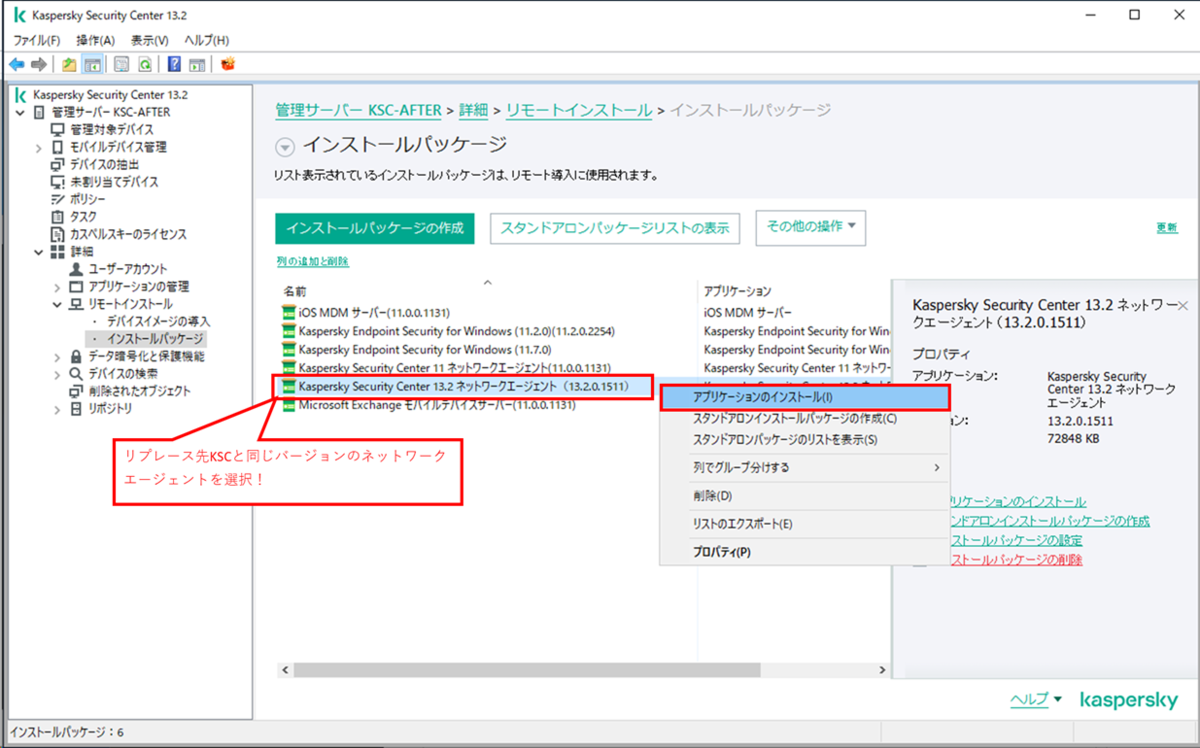Click the 更新 refresh link
This screenshot has height=748, width=1200.
(x=1167, y=227)
